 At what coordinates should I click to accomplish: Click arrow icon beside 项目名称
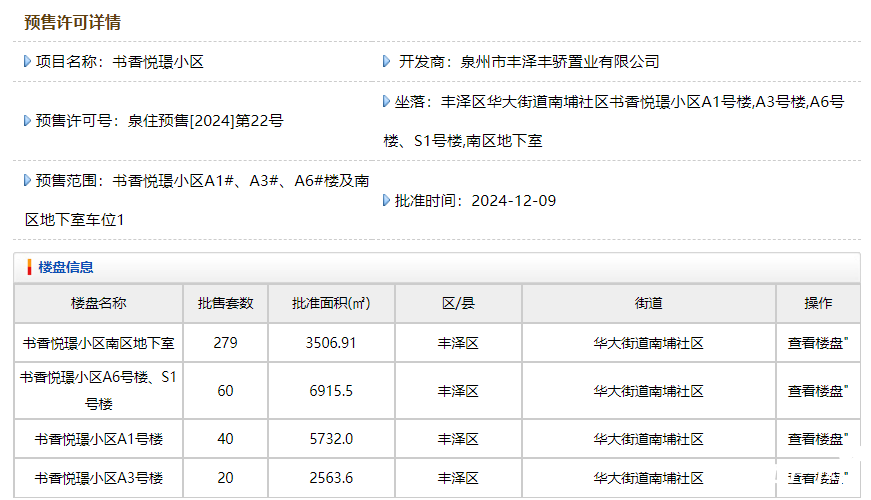[x=27, y=61]
